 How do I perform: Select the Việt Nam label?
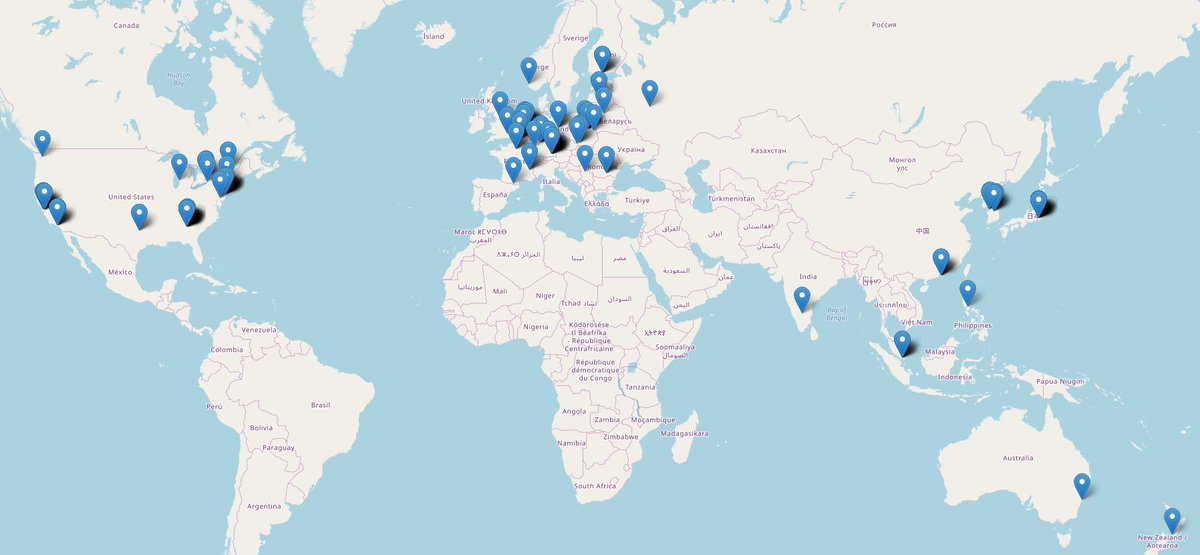click(916, 322)
